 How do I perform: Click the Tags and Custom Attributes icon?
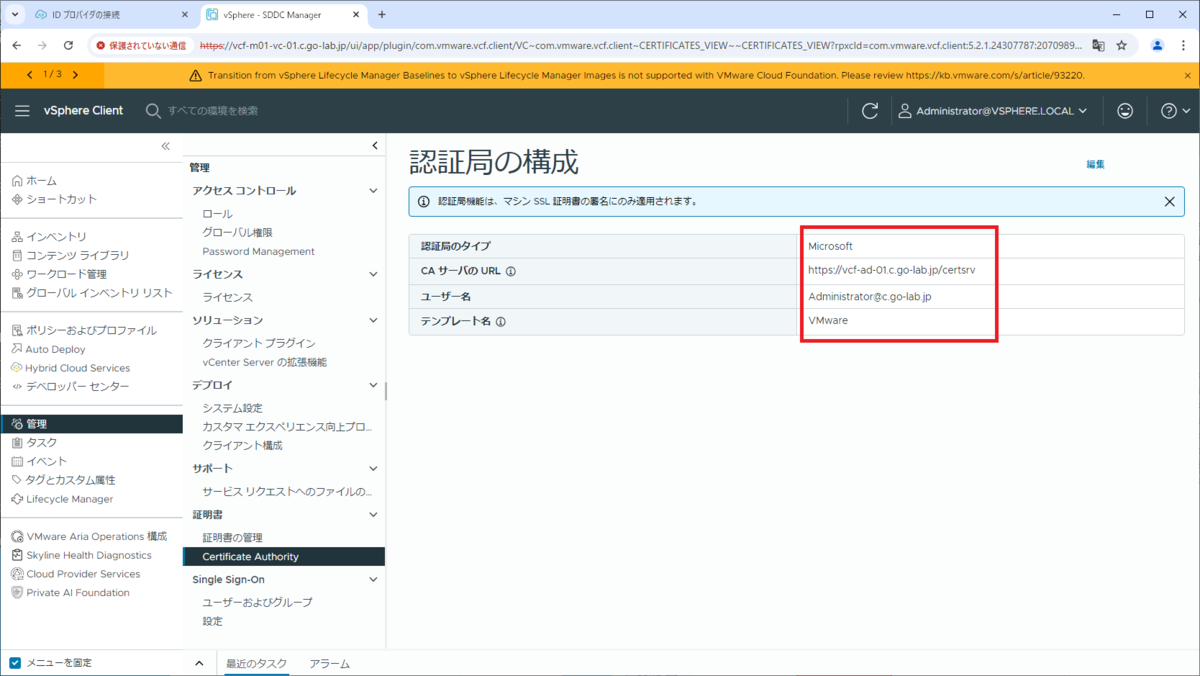17,480
